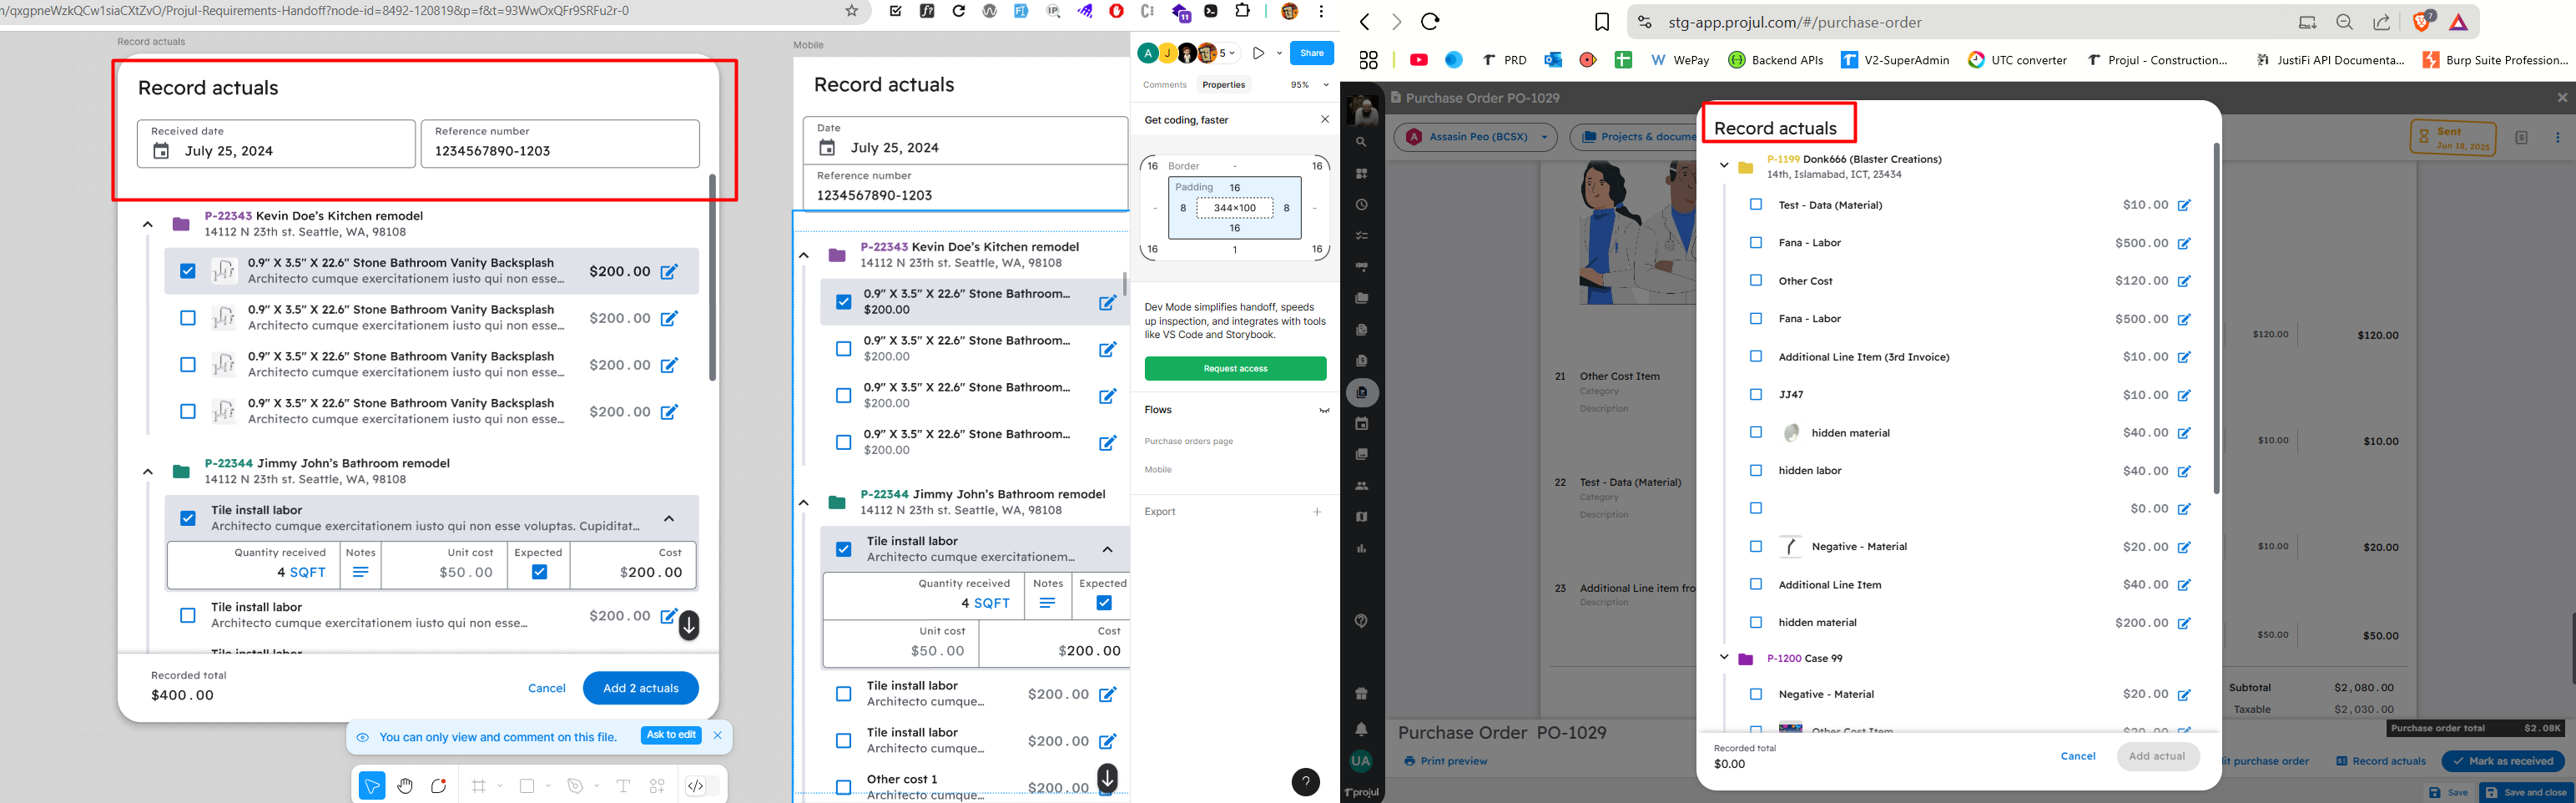Screen dimensions: 2576x803
Task: Dismiss the view-only notice banner in Figma
Action: coord(717,736)
